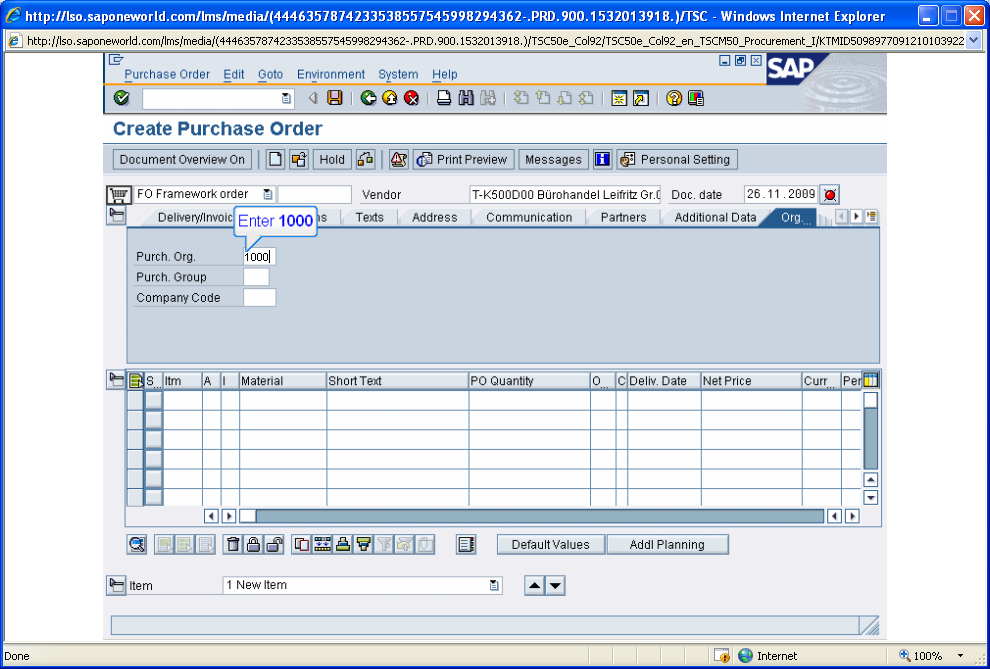Click the Default Values button
Viewport: 990px width, 669px height.
551,545
